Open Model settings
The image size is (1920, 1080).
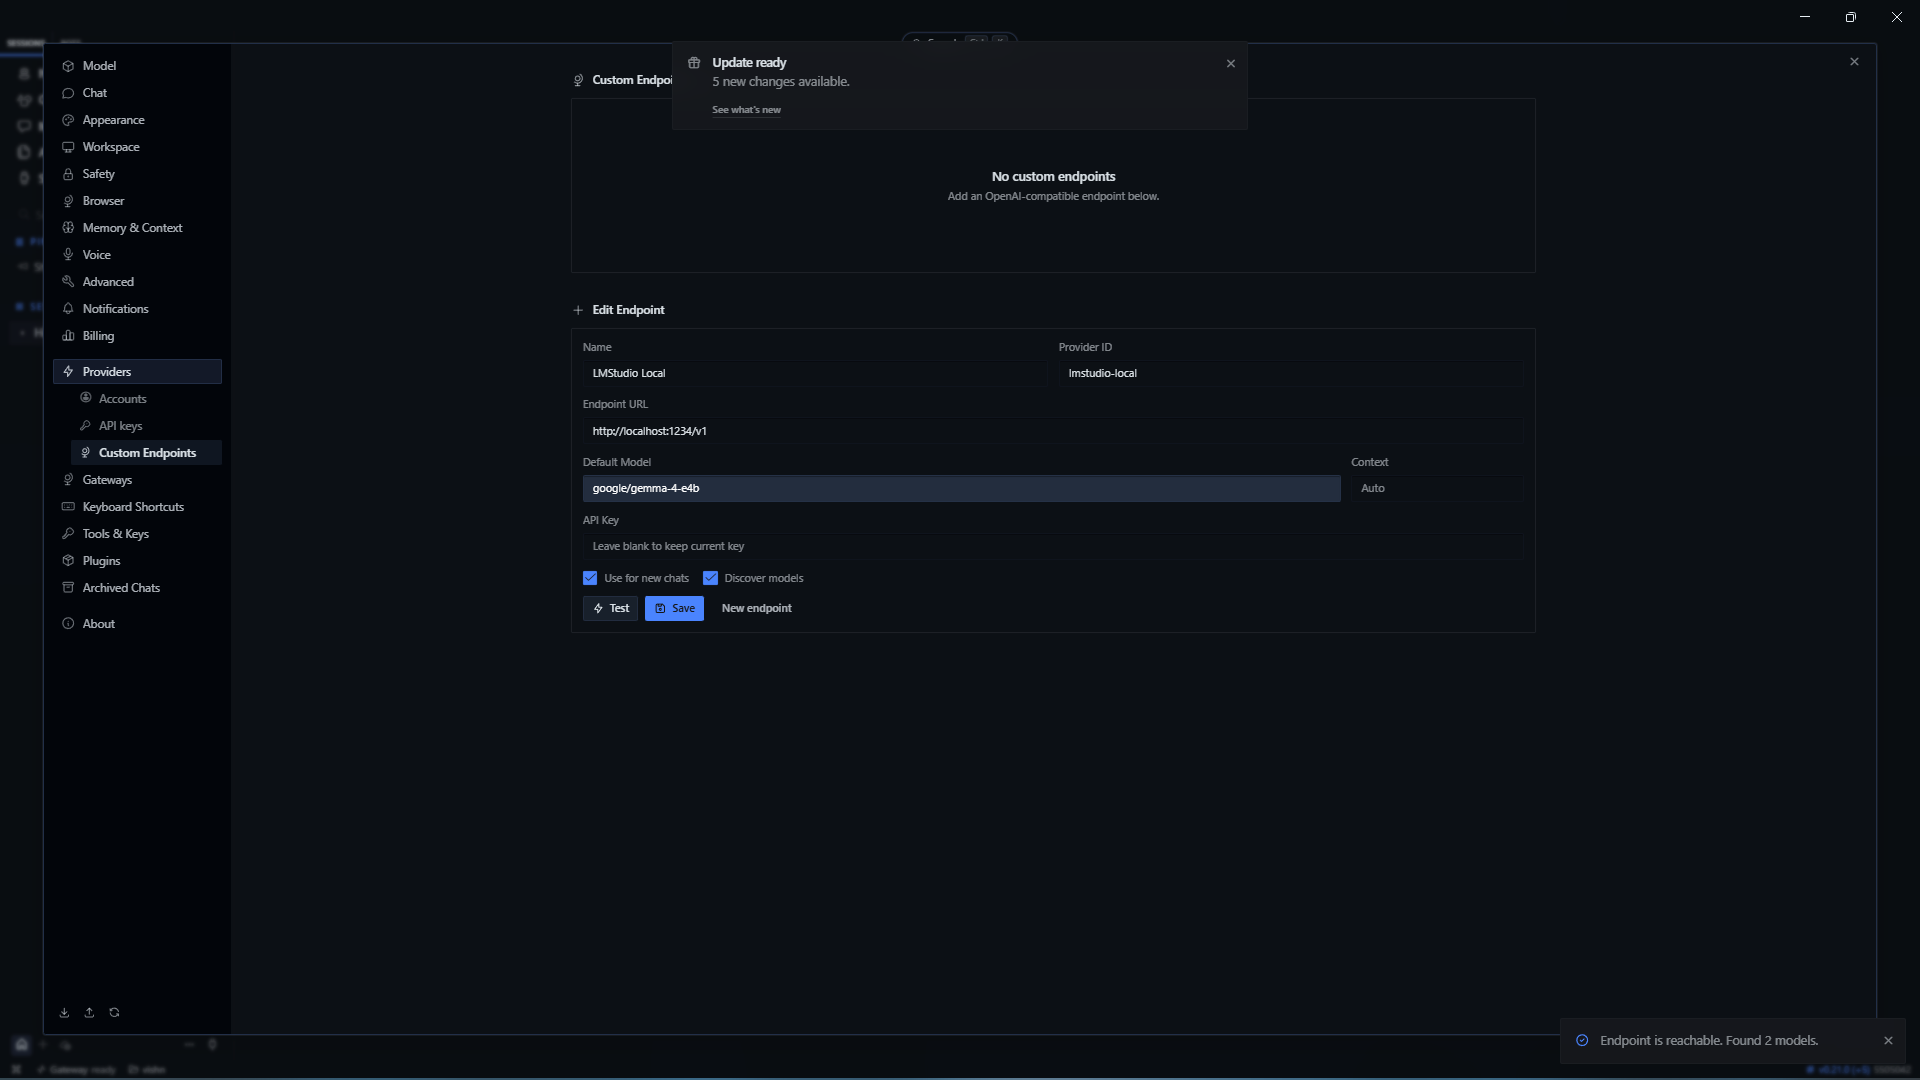[x=137, y=66]
